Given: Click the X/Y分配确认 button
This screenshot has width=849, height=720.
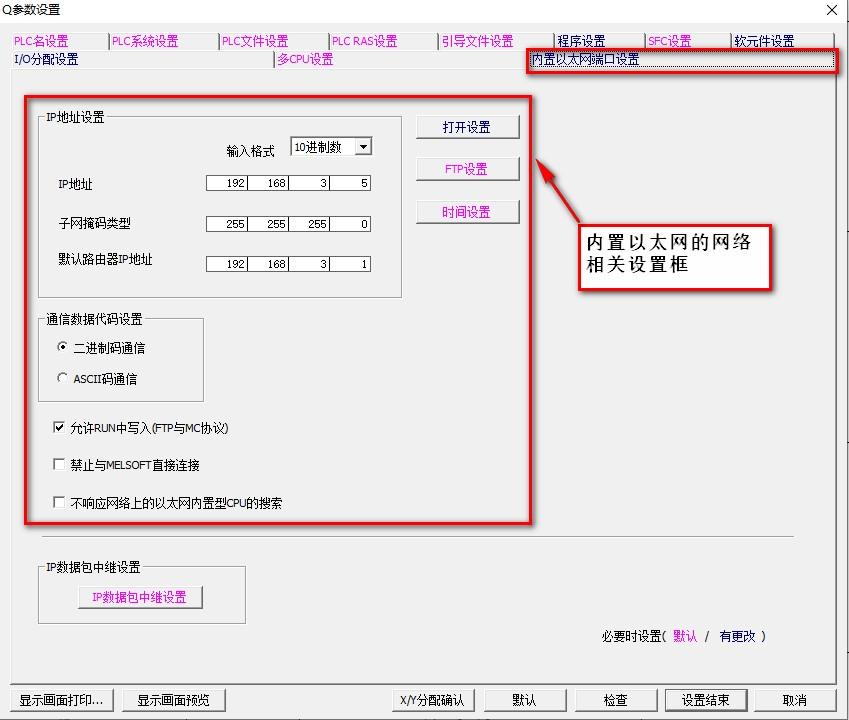Looking at the screenshot, I should [433, 700].
